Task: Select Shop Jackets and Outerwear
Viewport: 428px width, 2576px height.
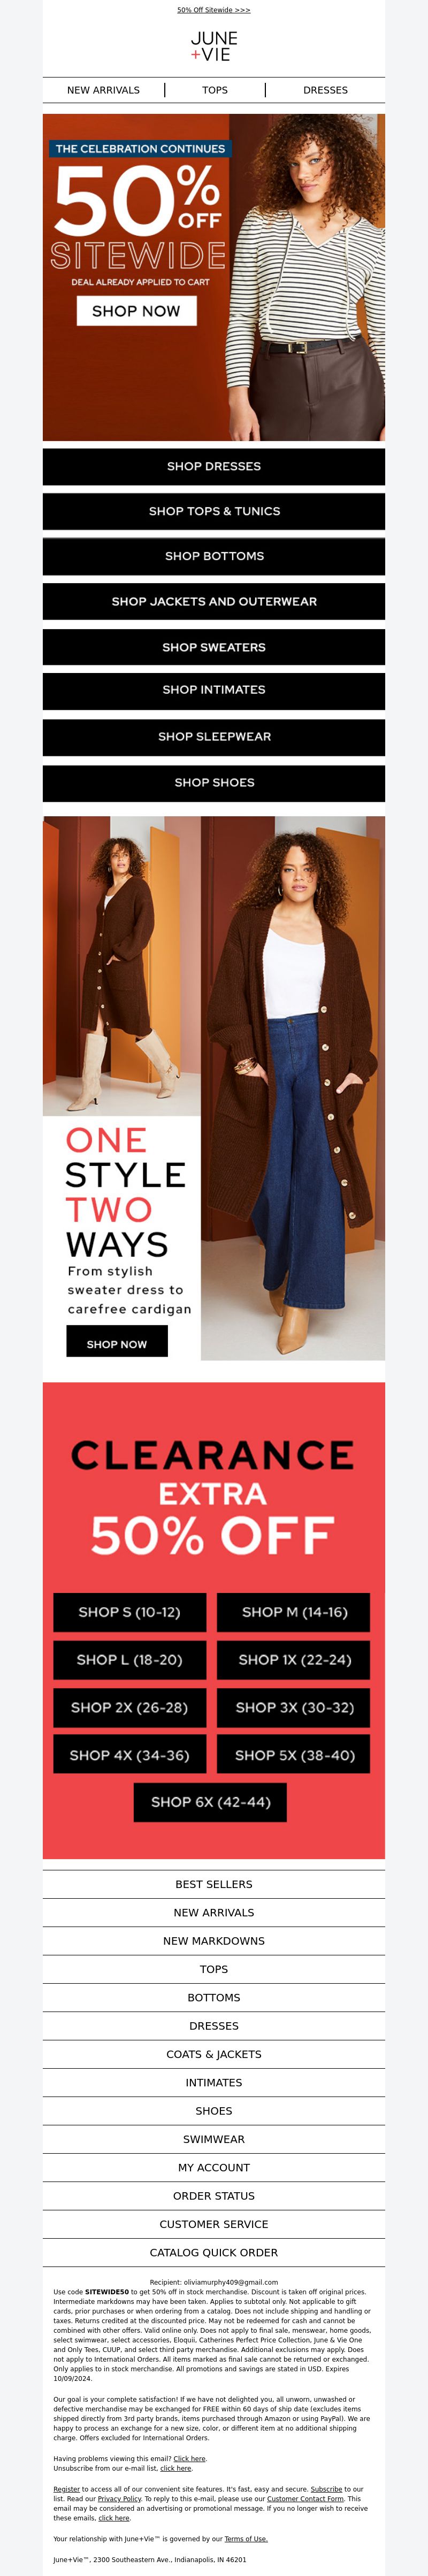Action: (x=214, y=601)
